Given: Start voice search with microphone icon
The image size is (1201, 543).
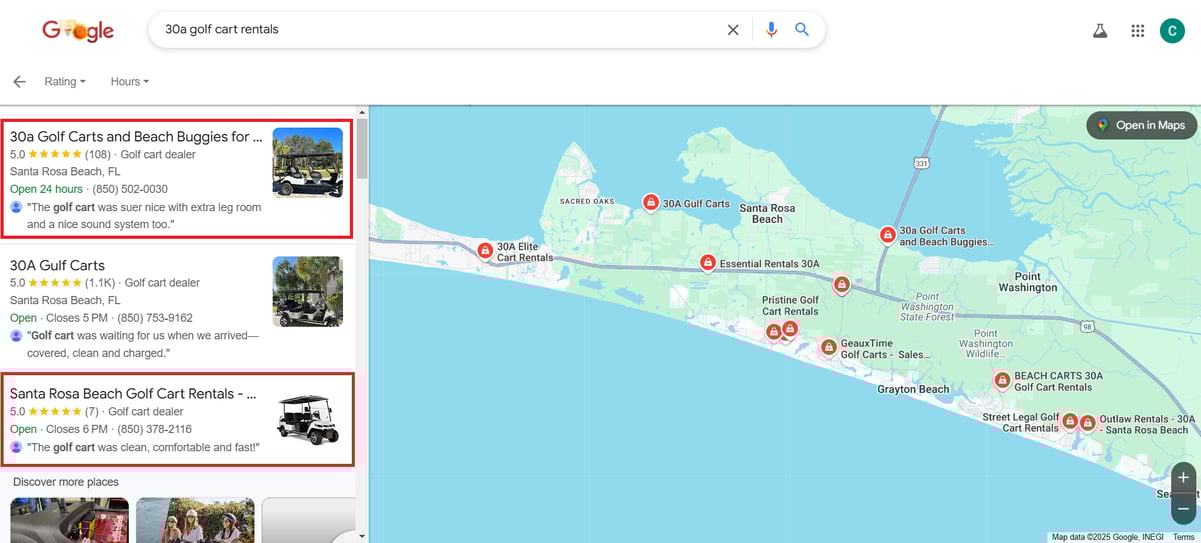Looking at the screenshot, I should coord(771,30).
